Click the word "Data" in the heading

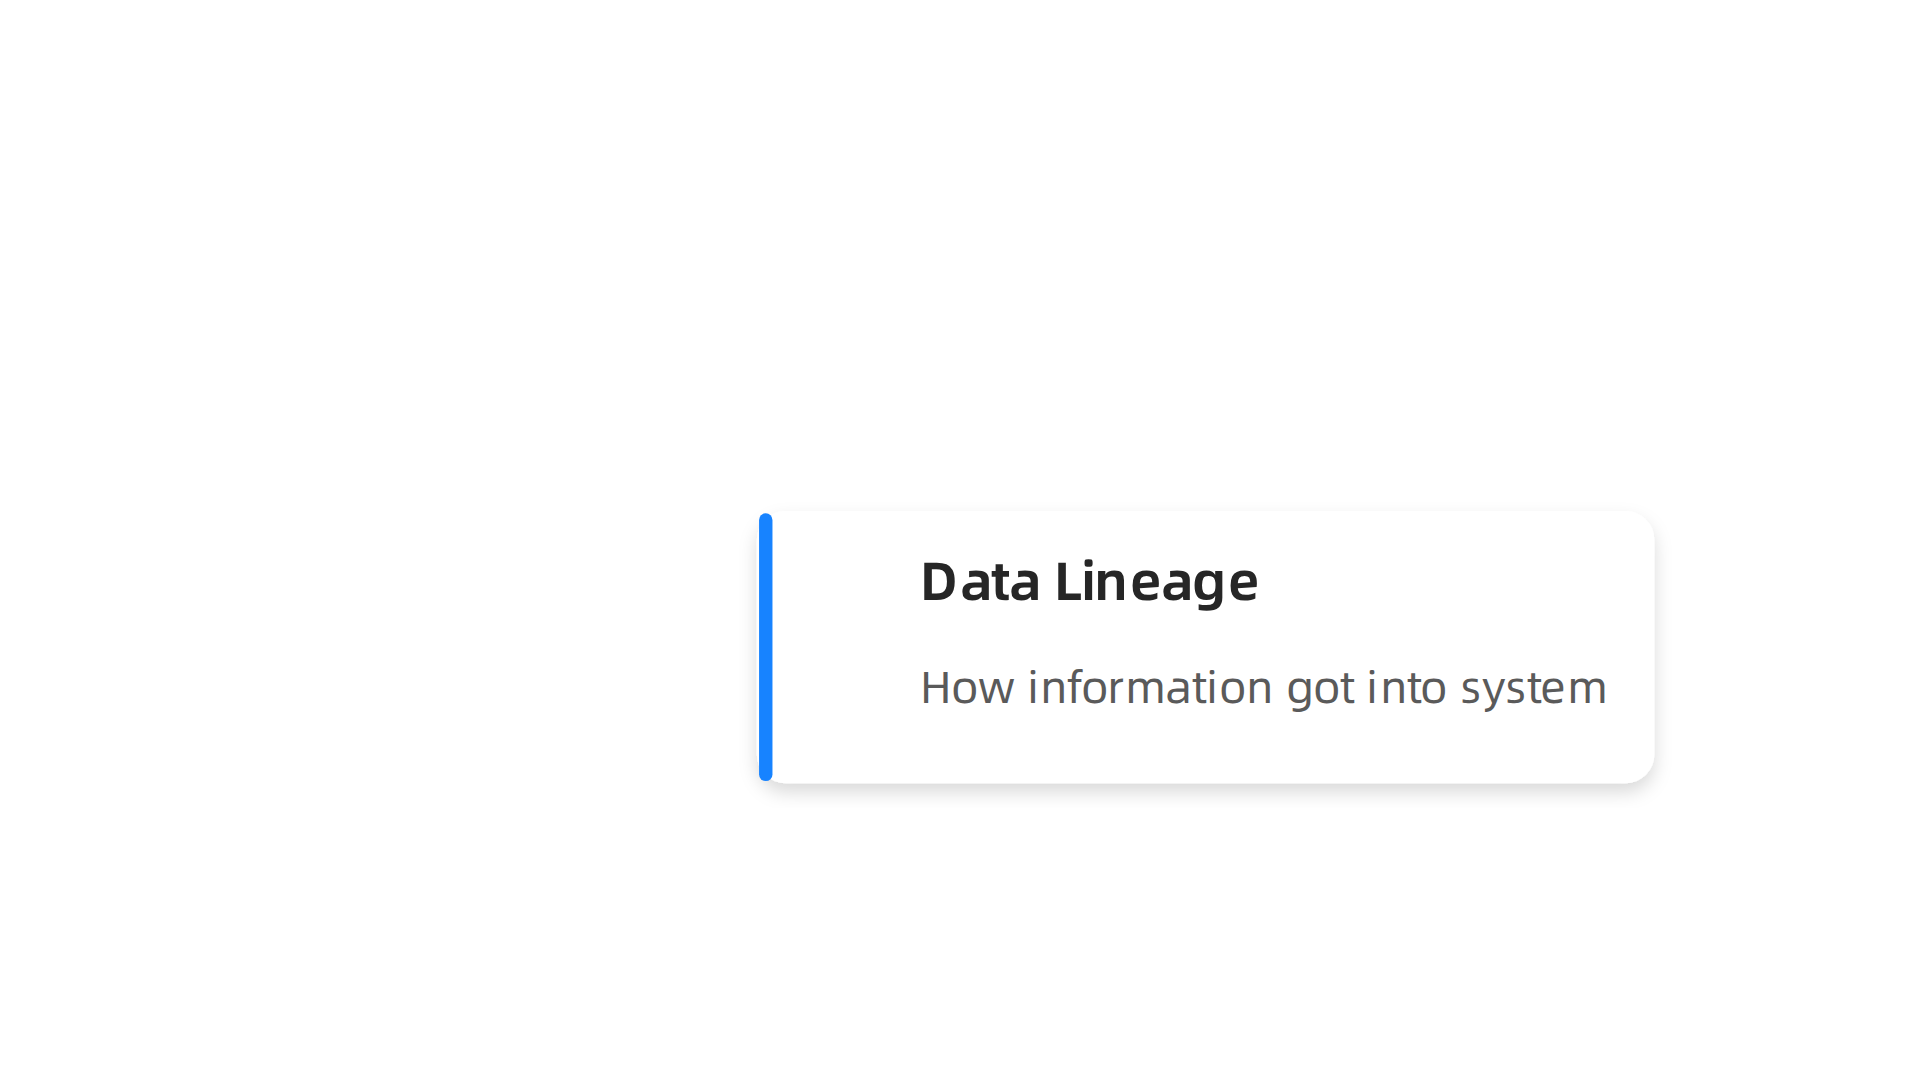click(980, 583)
